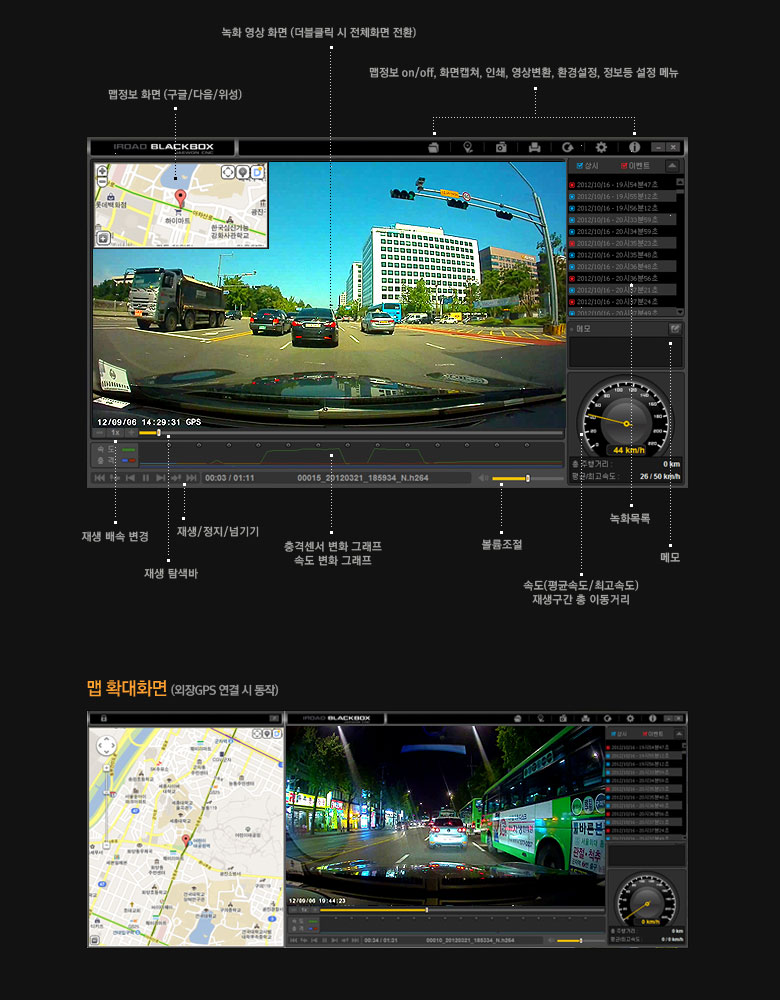
Task: Toggle the 이벤트 filter in daytime player
Action: tap(635, 166)
